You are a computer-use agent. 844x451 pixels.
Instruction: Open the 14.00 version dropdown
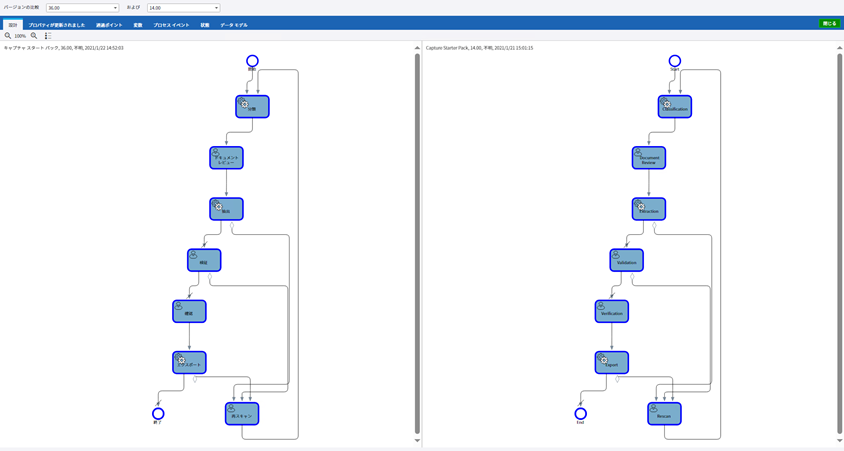pyautogui.click(x=184, y=8)
